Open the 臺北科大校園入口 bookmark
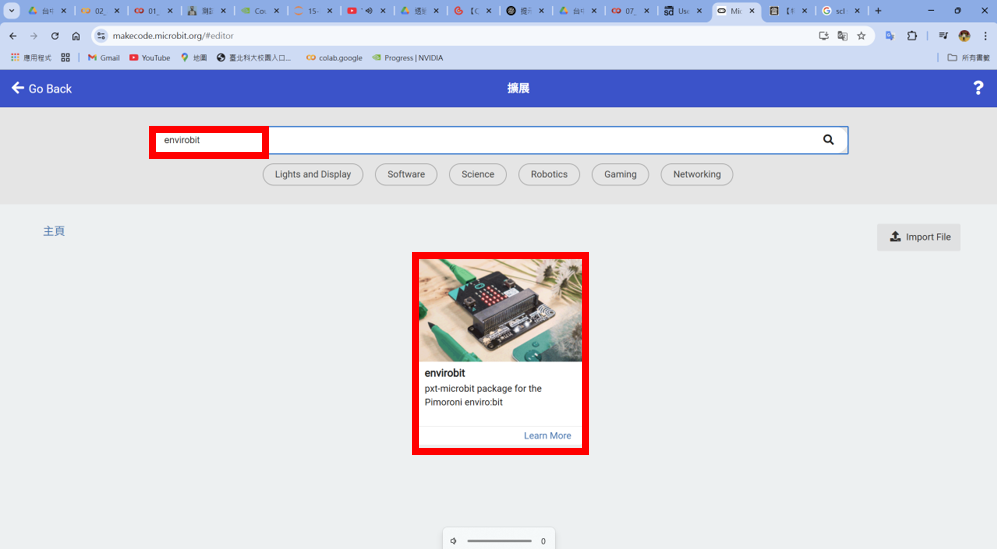The height and width of the screenshot is (549, 997). coord(254,58)
